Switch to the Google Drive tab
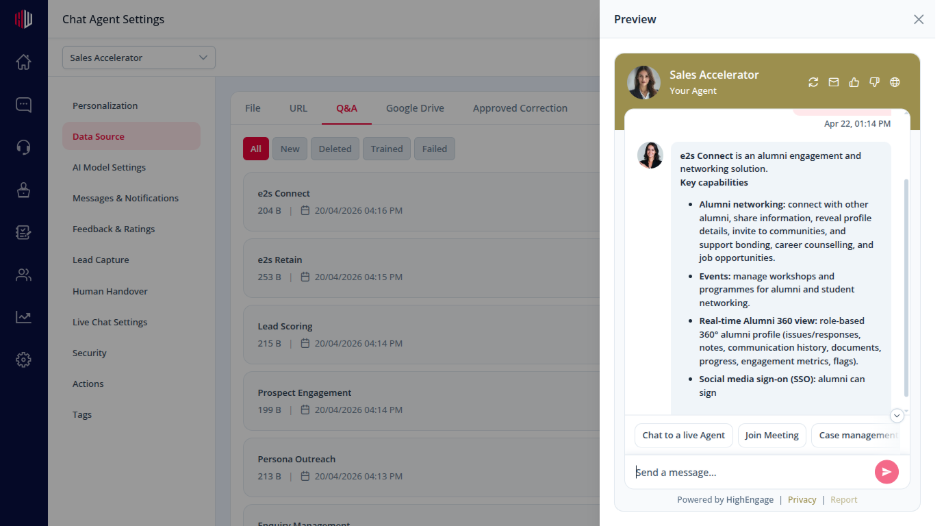 click(415, 108)
